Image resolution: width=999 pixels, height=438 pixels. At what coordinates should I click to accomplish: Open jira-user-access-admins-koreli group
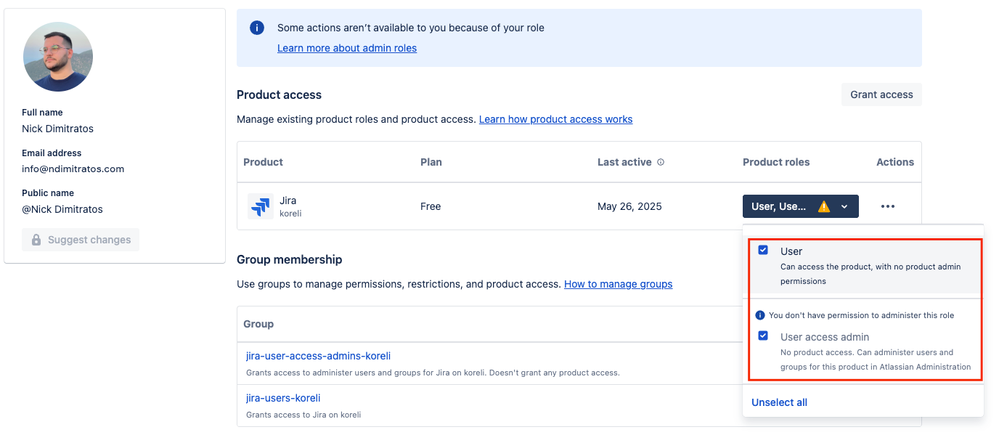point(318,356)
